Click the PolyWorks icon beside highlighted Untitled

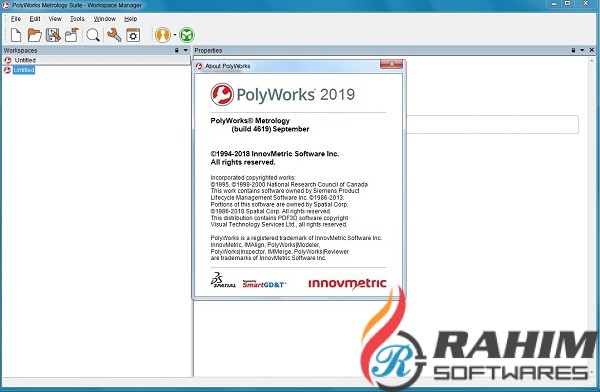[7, 70]
